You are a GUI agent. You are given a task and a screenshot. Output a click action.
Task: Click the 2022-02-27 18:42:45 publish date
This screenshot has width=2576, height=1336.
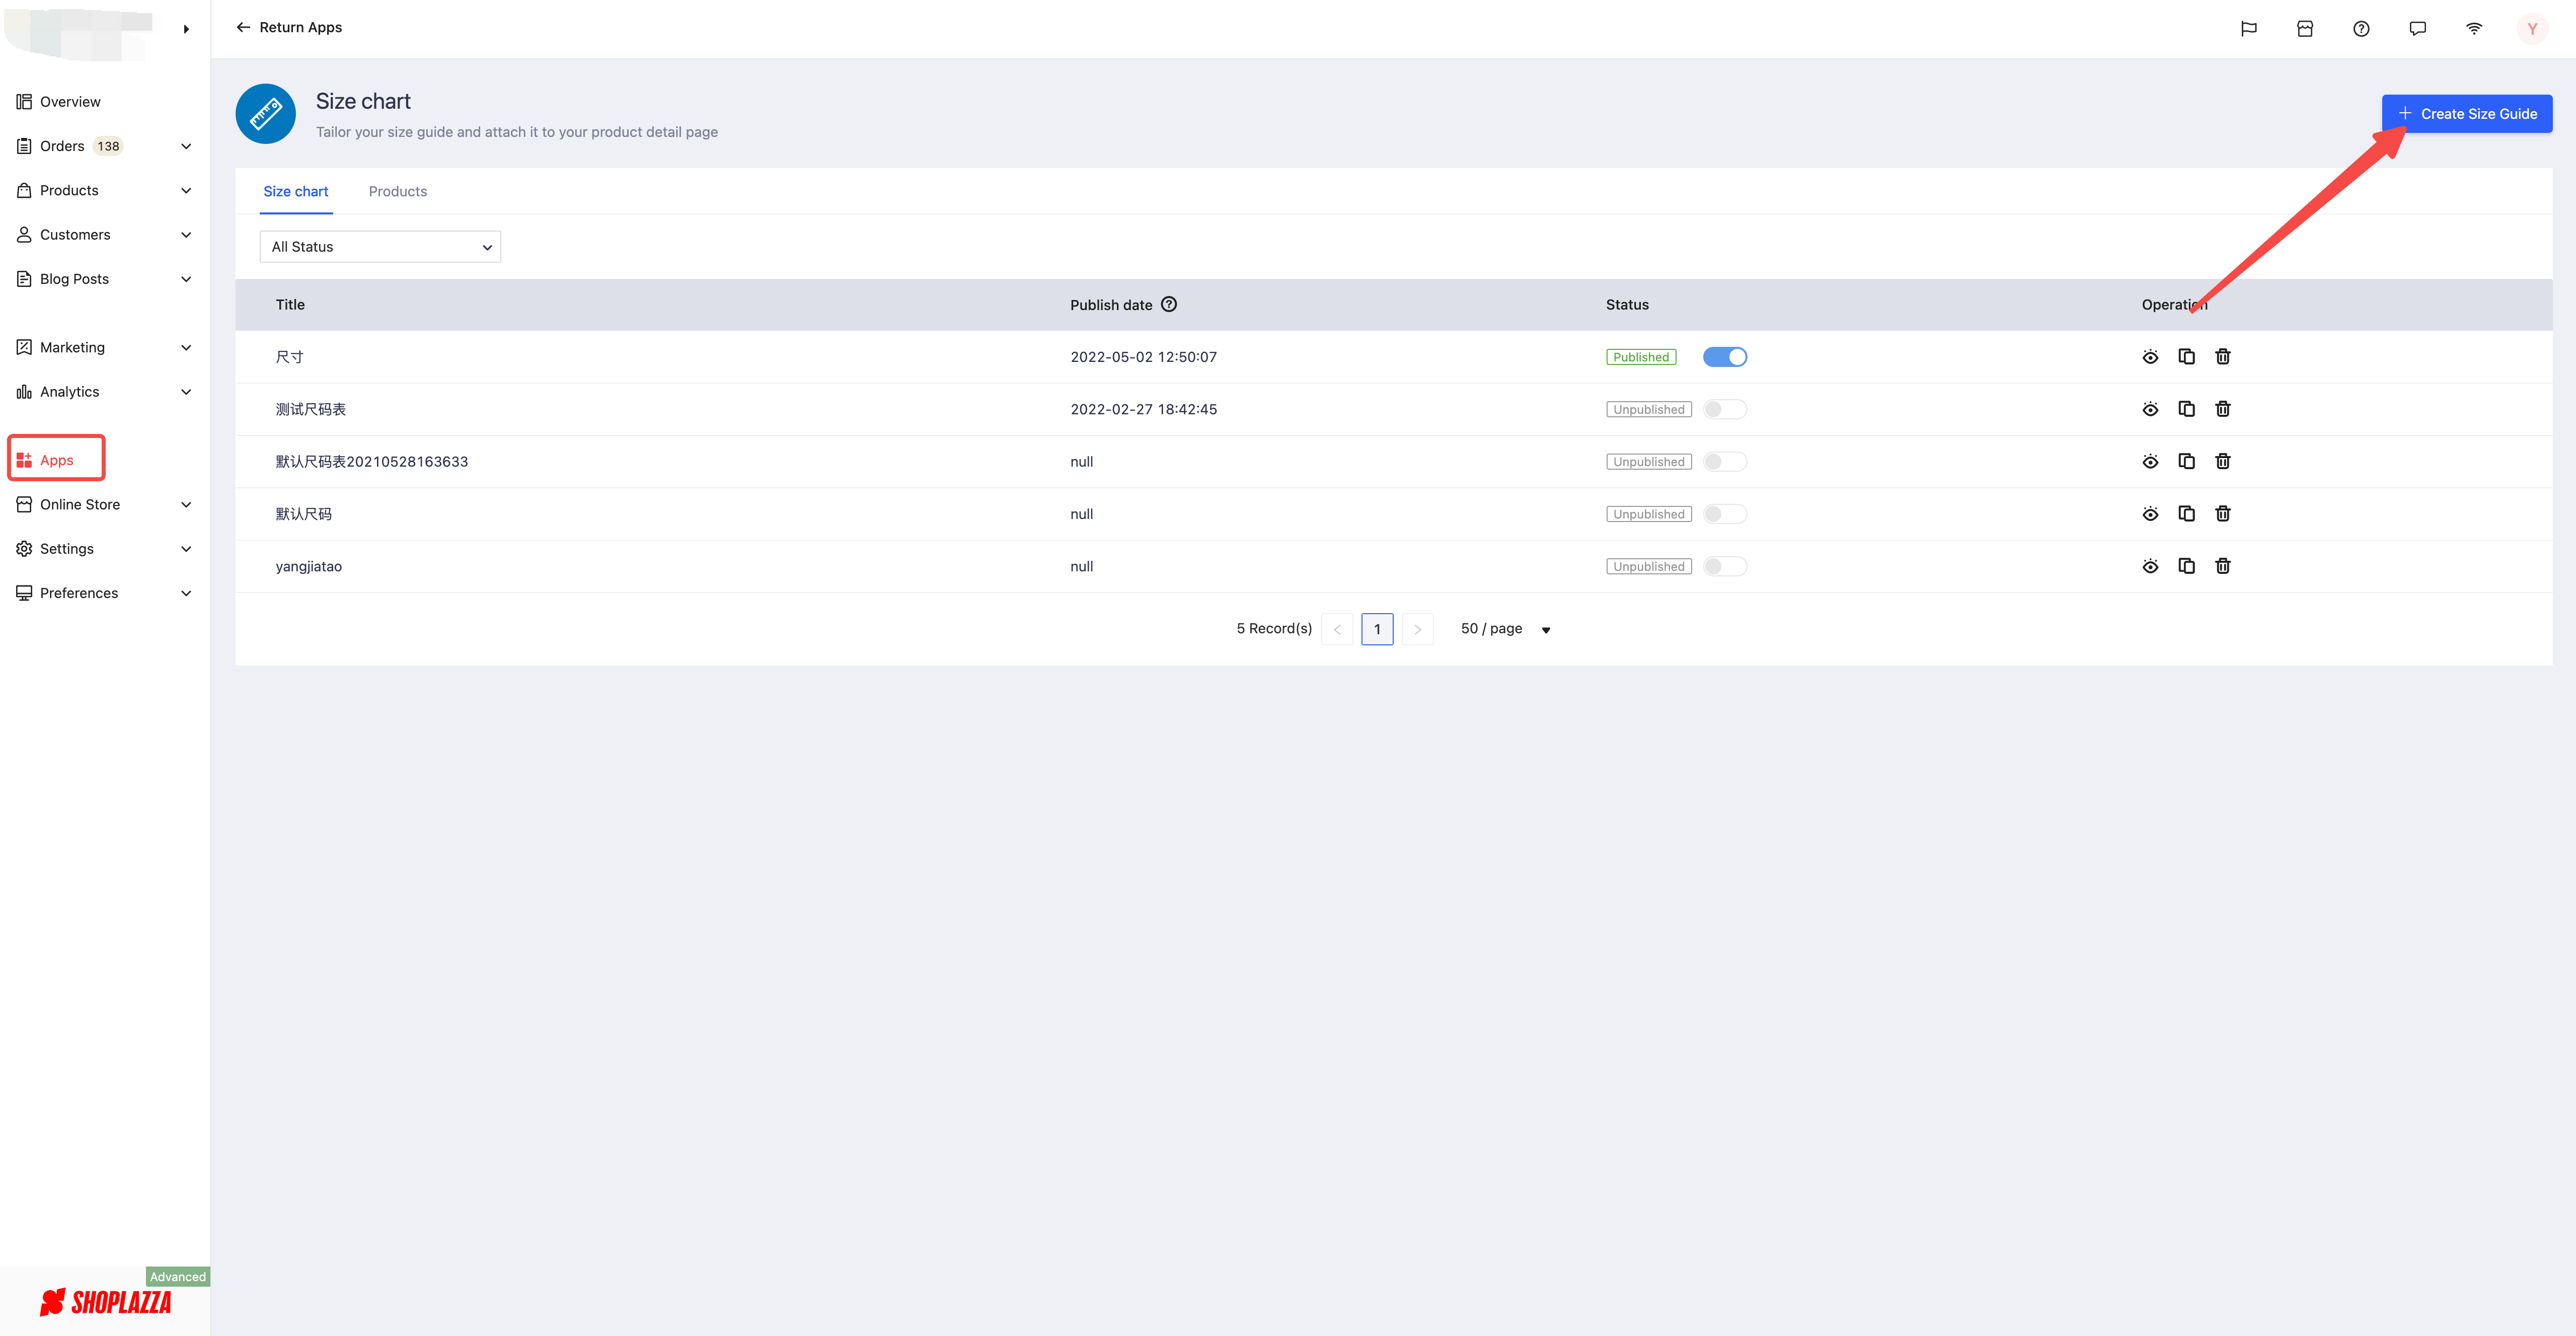click(x=1143, y=409)
